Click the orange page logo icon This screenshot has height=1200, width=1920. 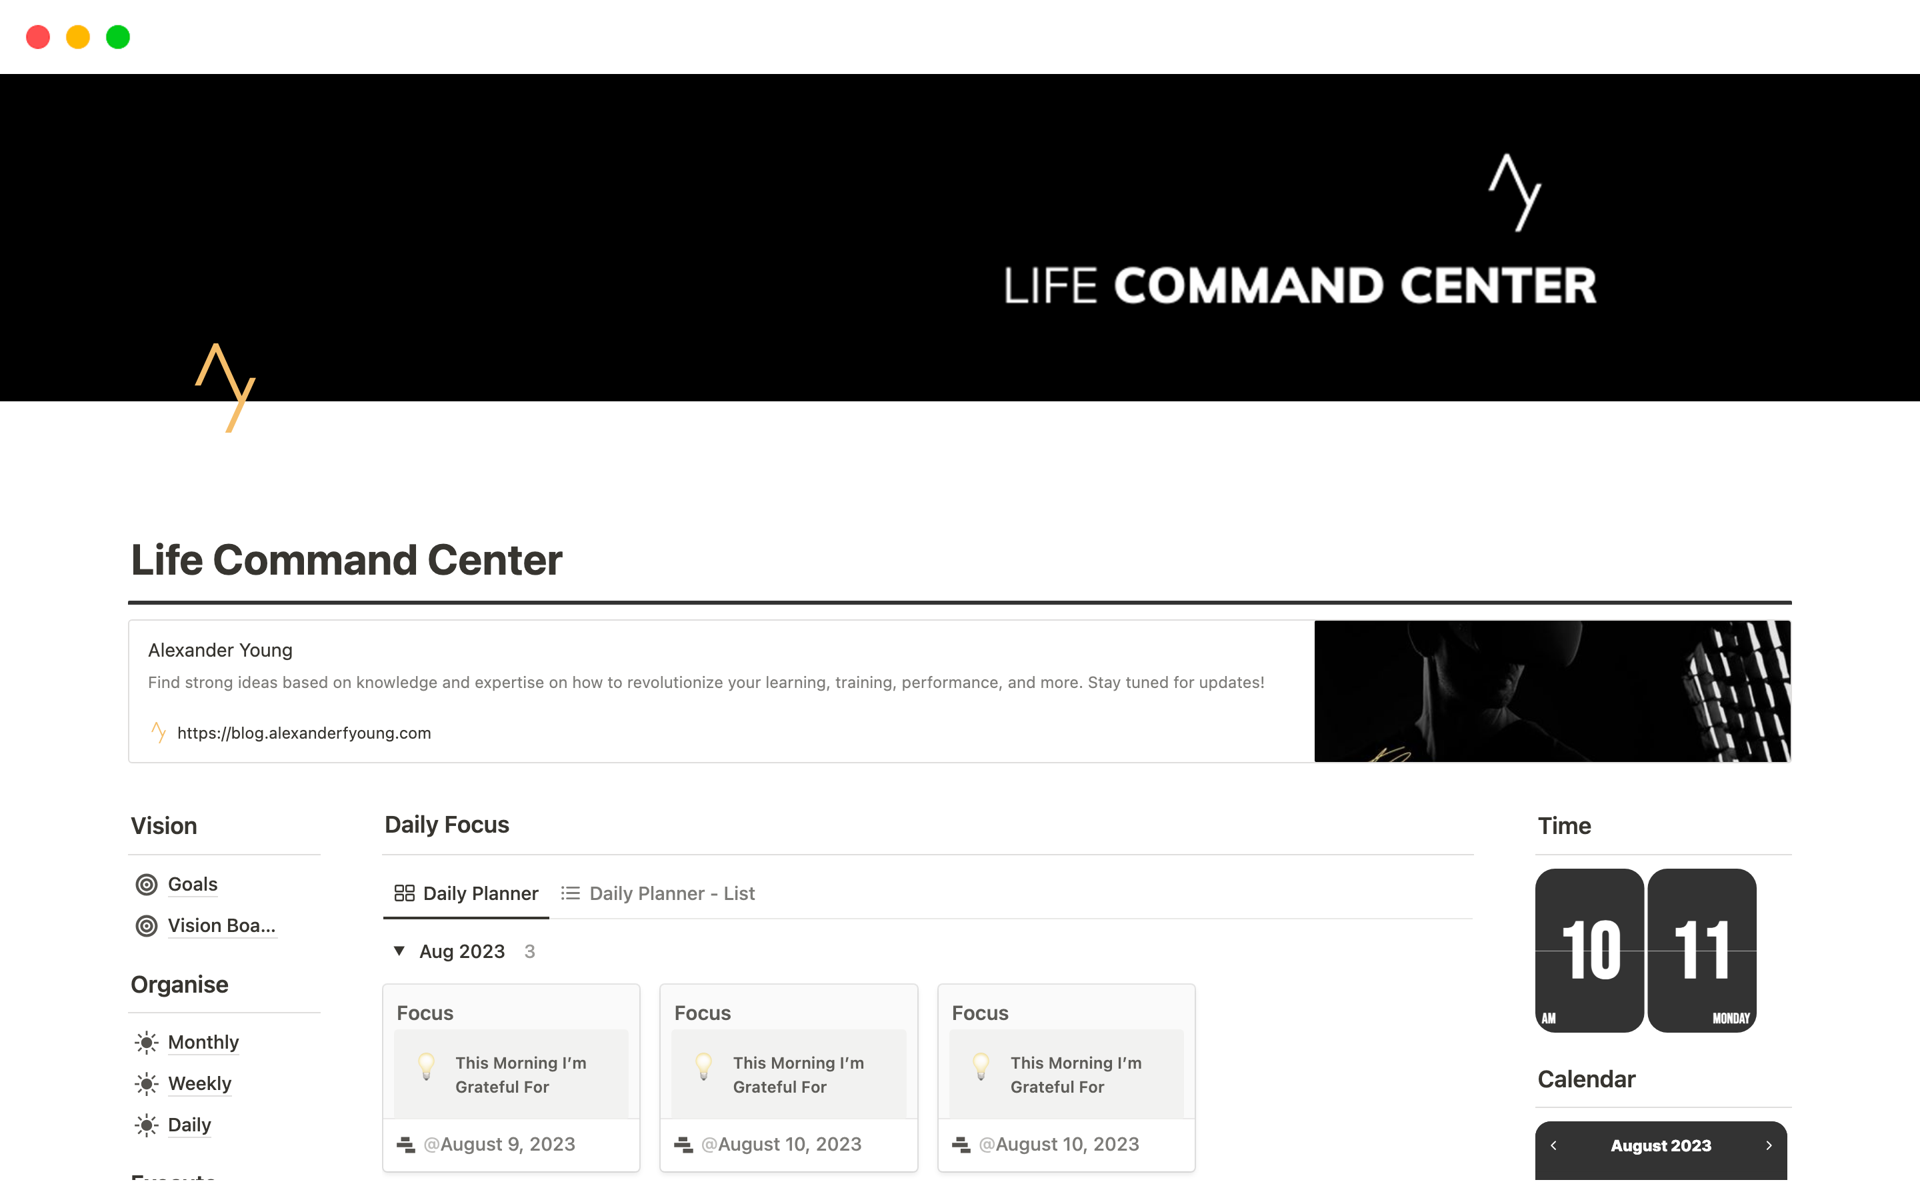[226, 388]
